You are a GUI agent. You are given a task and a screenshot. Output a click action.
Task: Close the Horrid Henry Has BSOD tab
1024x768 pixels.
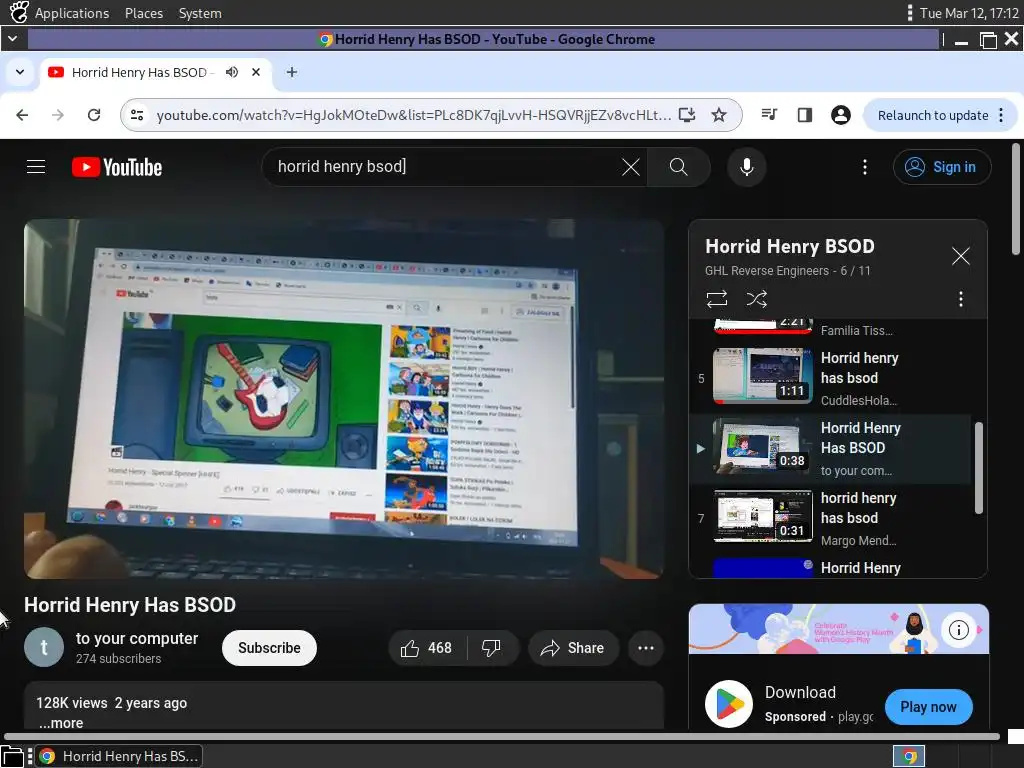coord(256,72)
